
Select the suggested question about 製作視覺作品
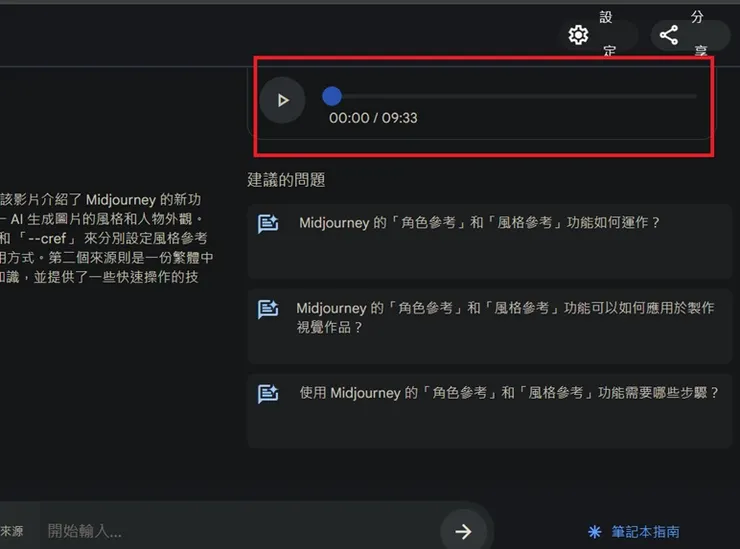pyautogui.click(x=489, y=326)
